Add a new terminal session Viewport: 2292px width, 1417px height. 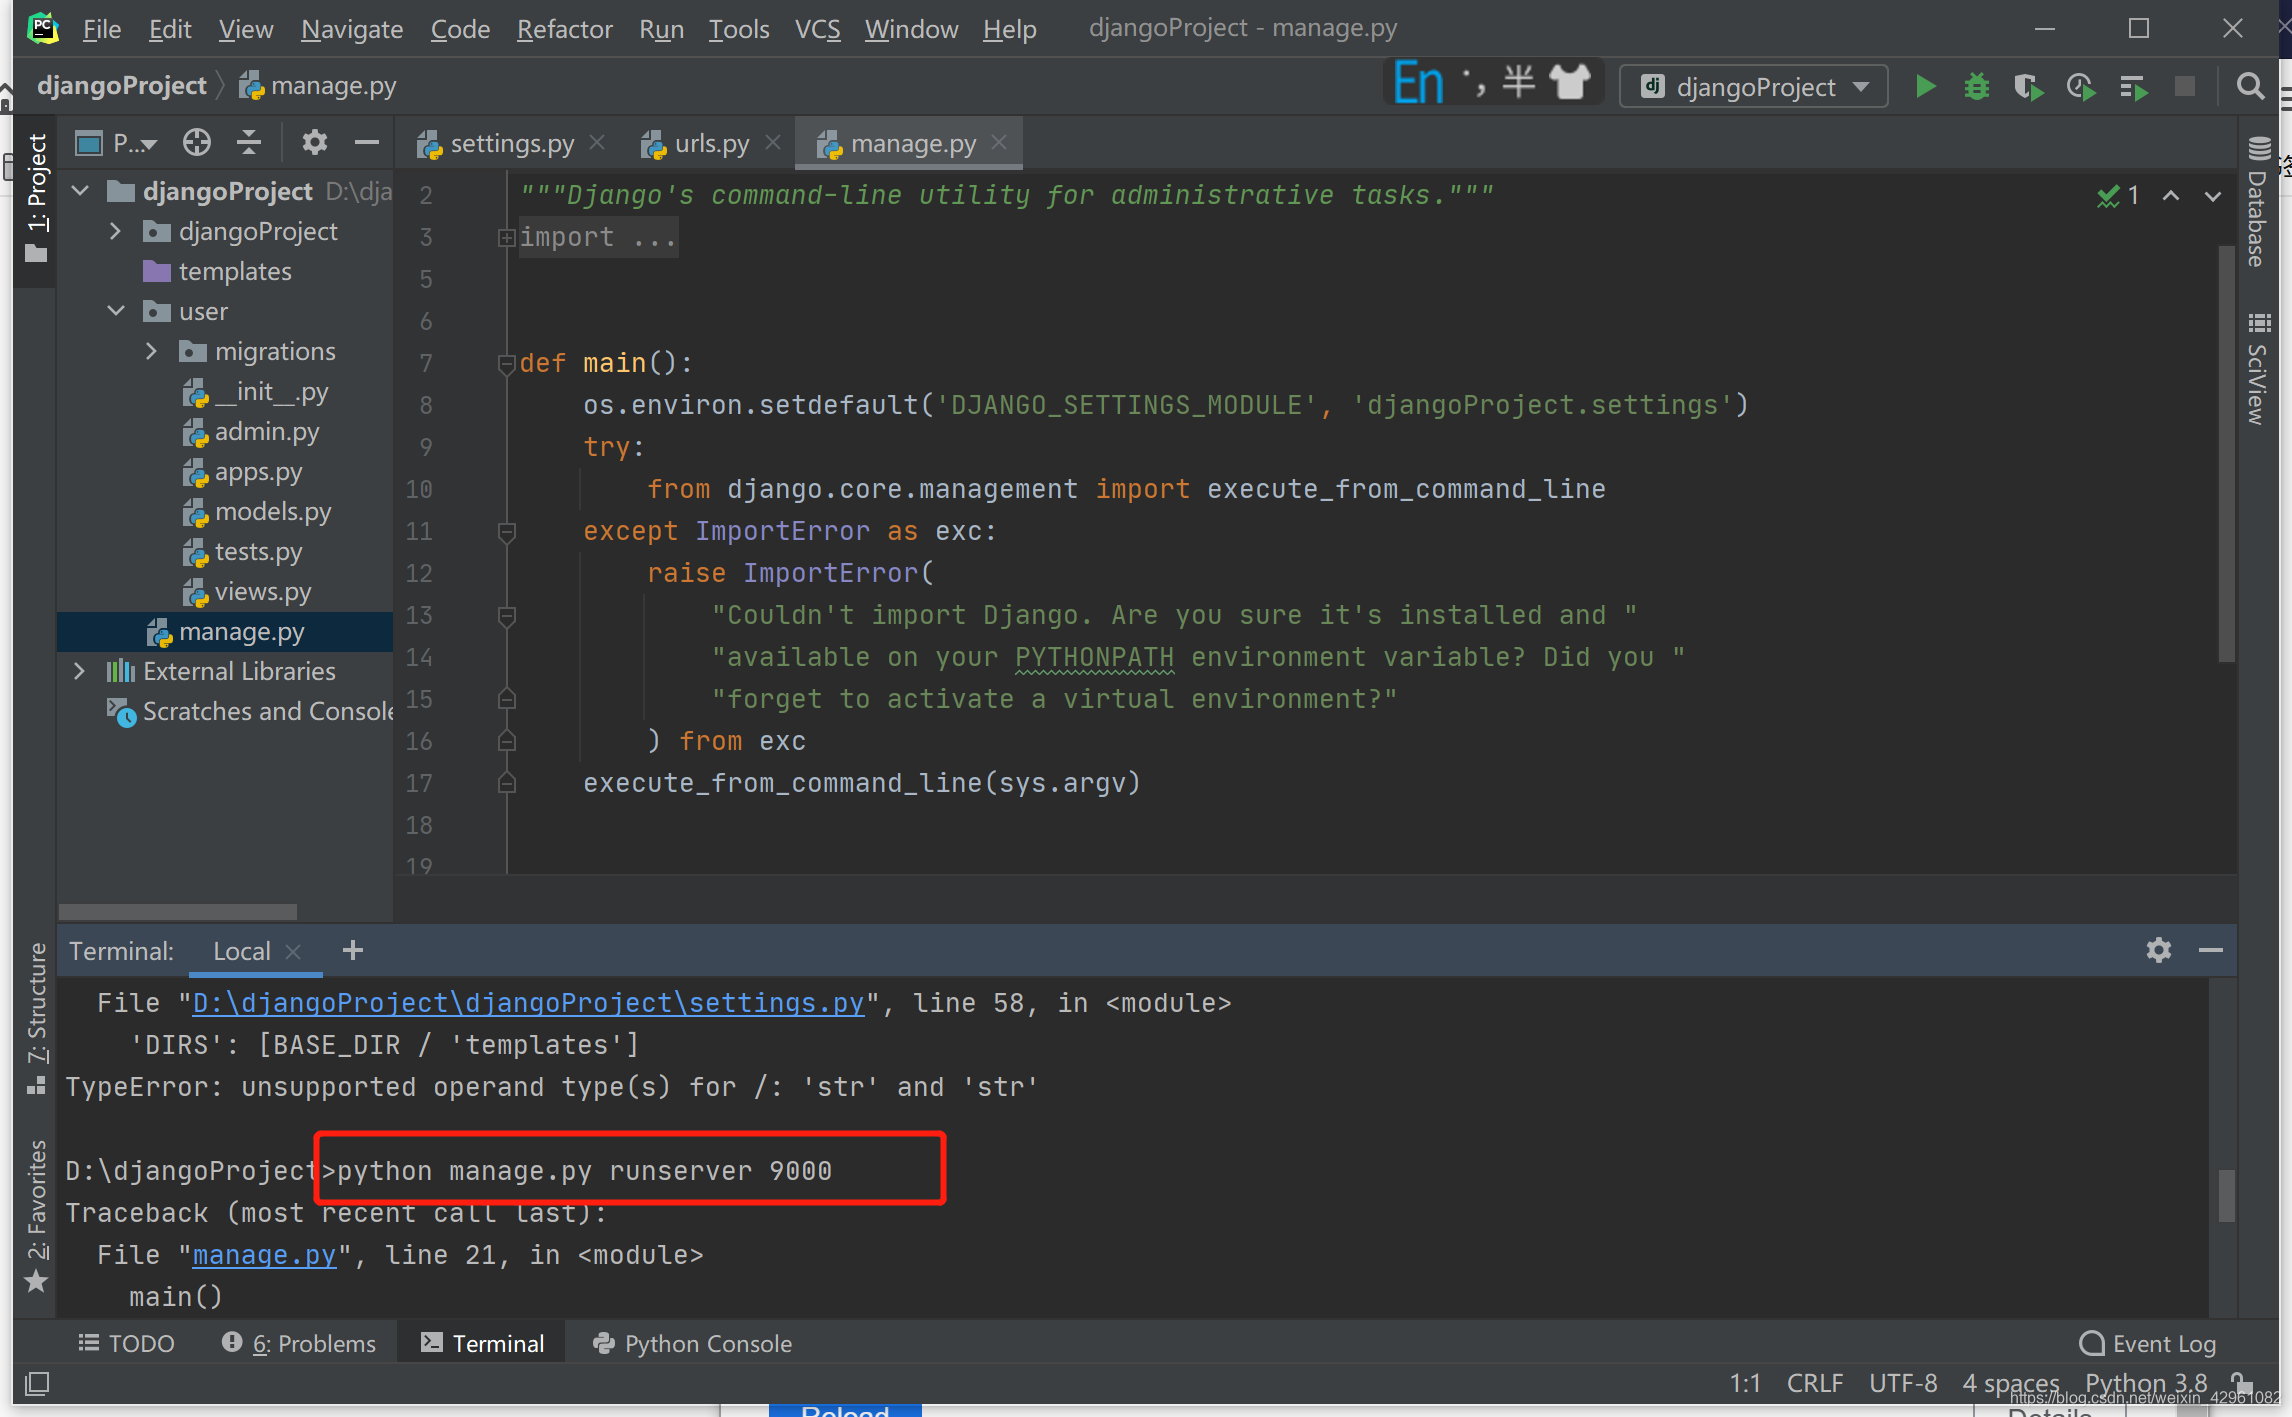(353, 950)
